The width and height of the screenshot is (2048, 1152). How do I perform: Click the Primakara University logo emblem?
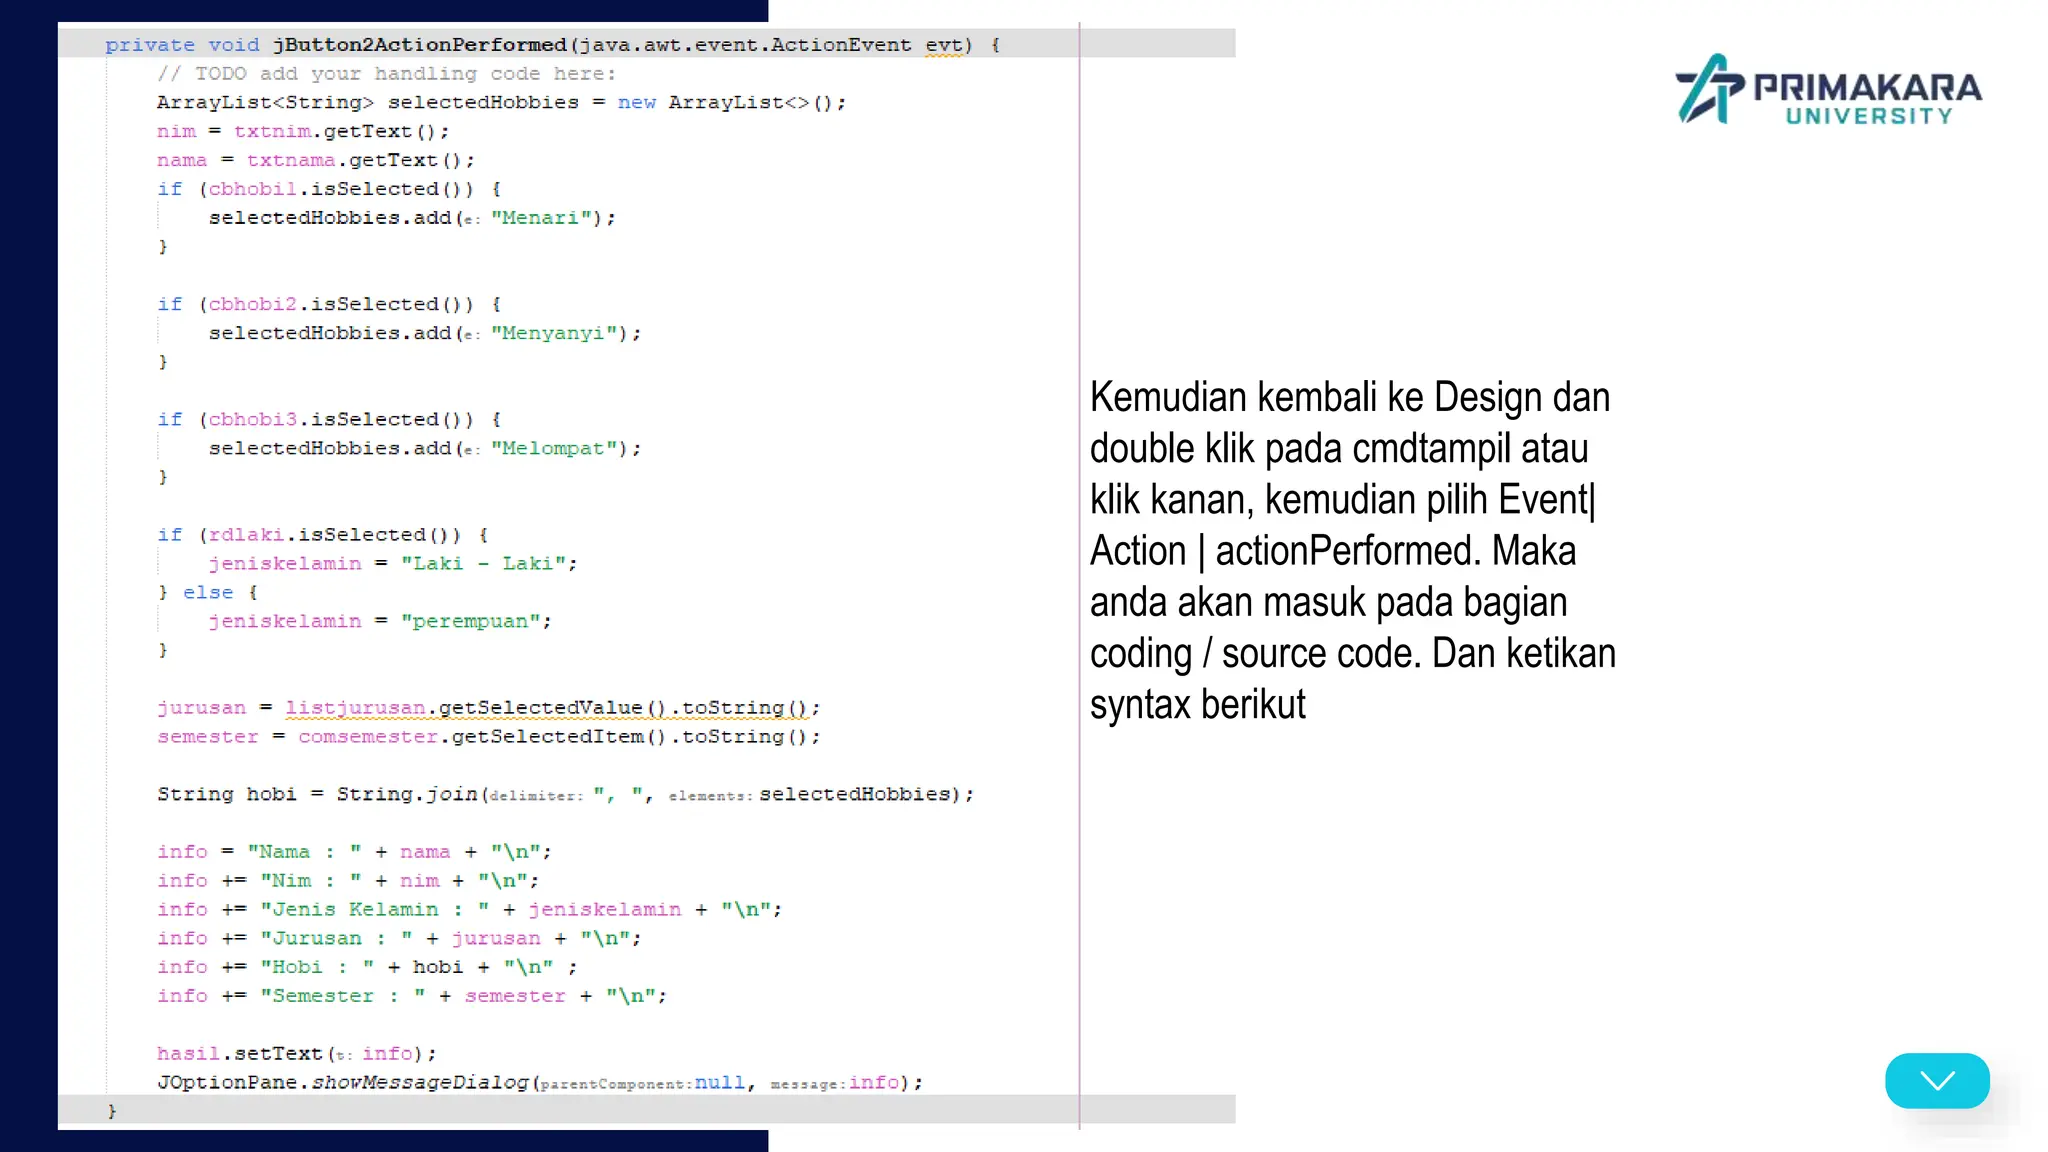[1708, 89]
